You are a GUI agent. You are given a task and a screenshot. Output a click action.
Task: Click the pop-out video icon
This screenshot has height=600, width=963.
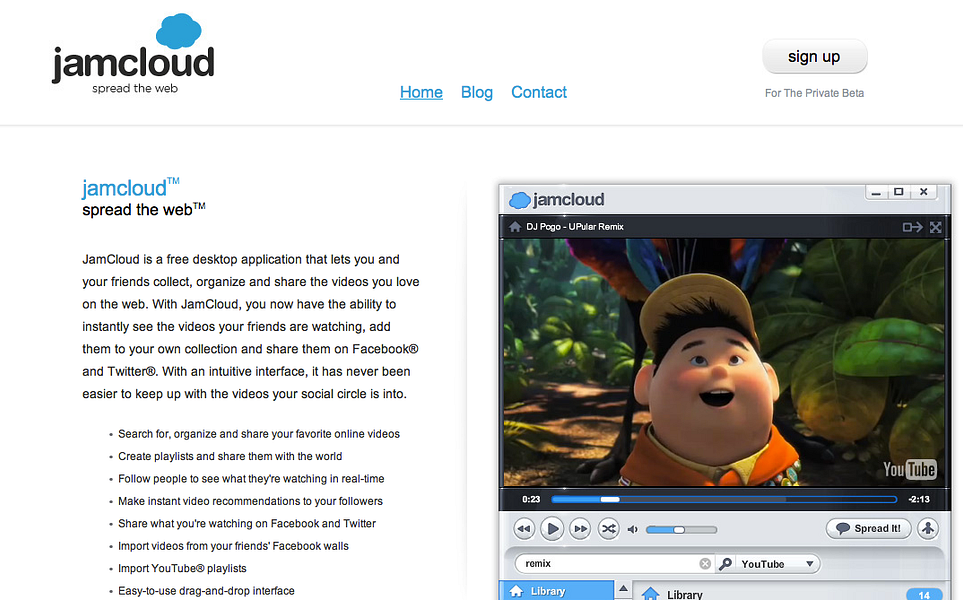(911, 227)
